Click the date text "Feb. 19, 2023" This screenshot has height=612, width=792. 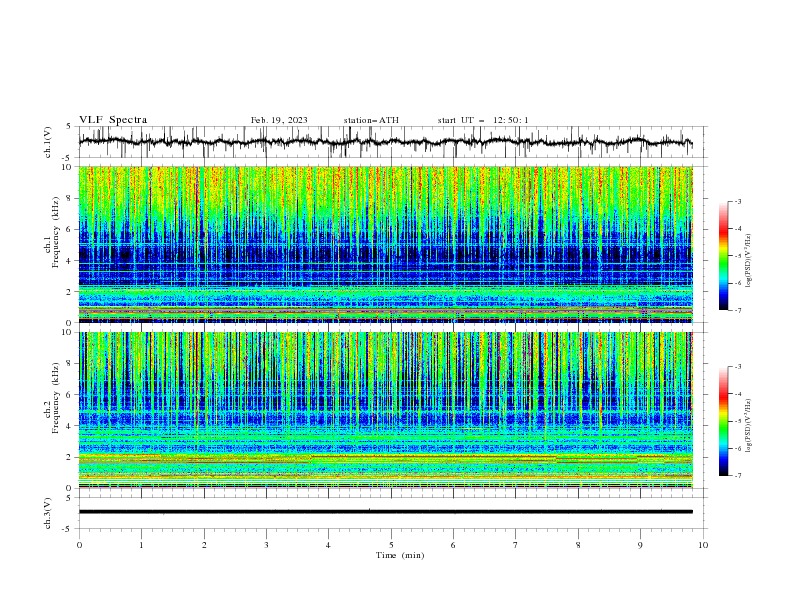(x=279, y=120)
